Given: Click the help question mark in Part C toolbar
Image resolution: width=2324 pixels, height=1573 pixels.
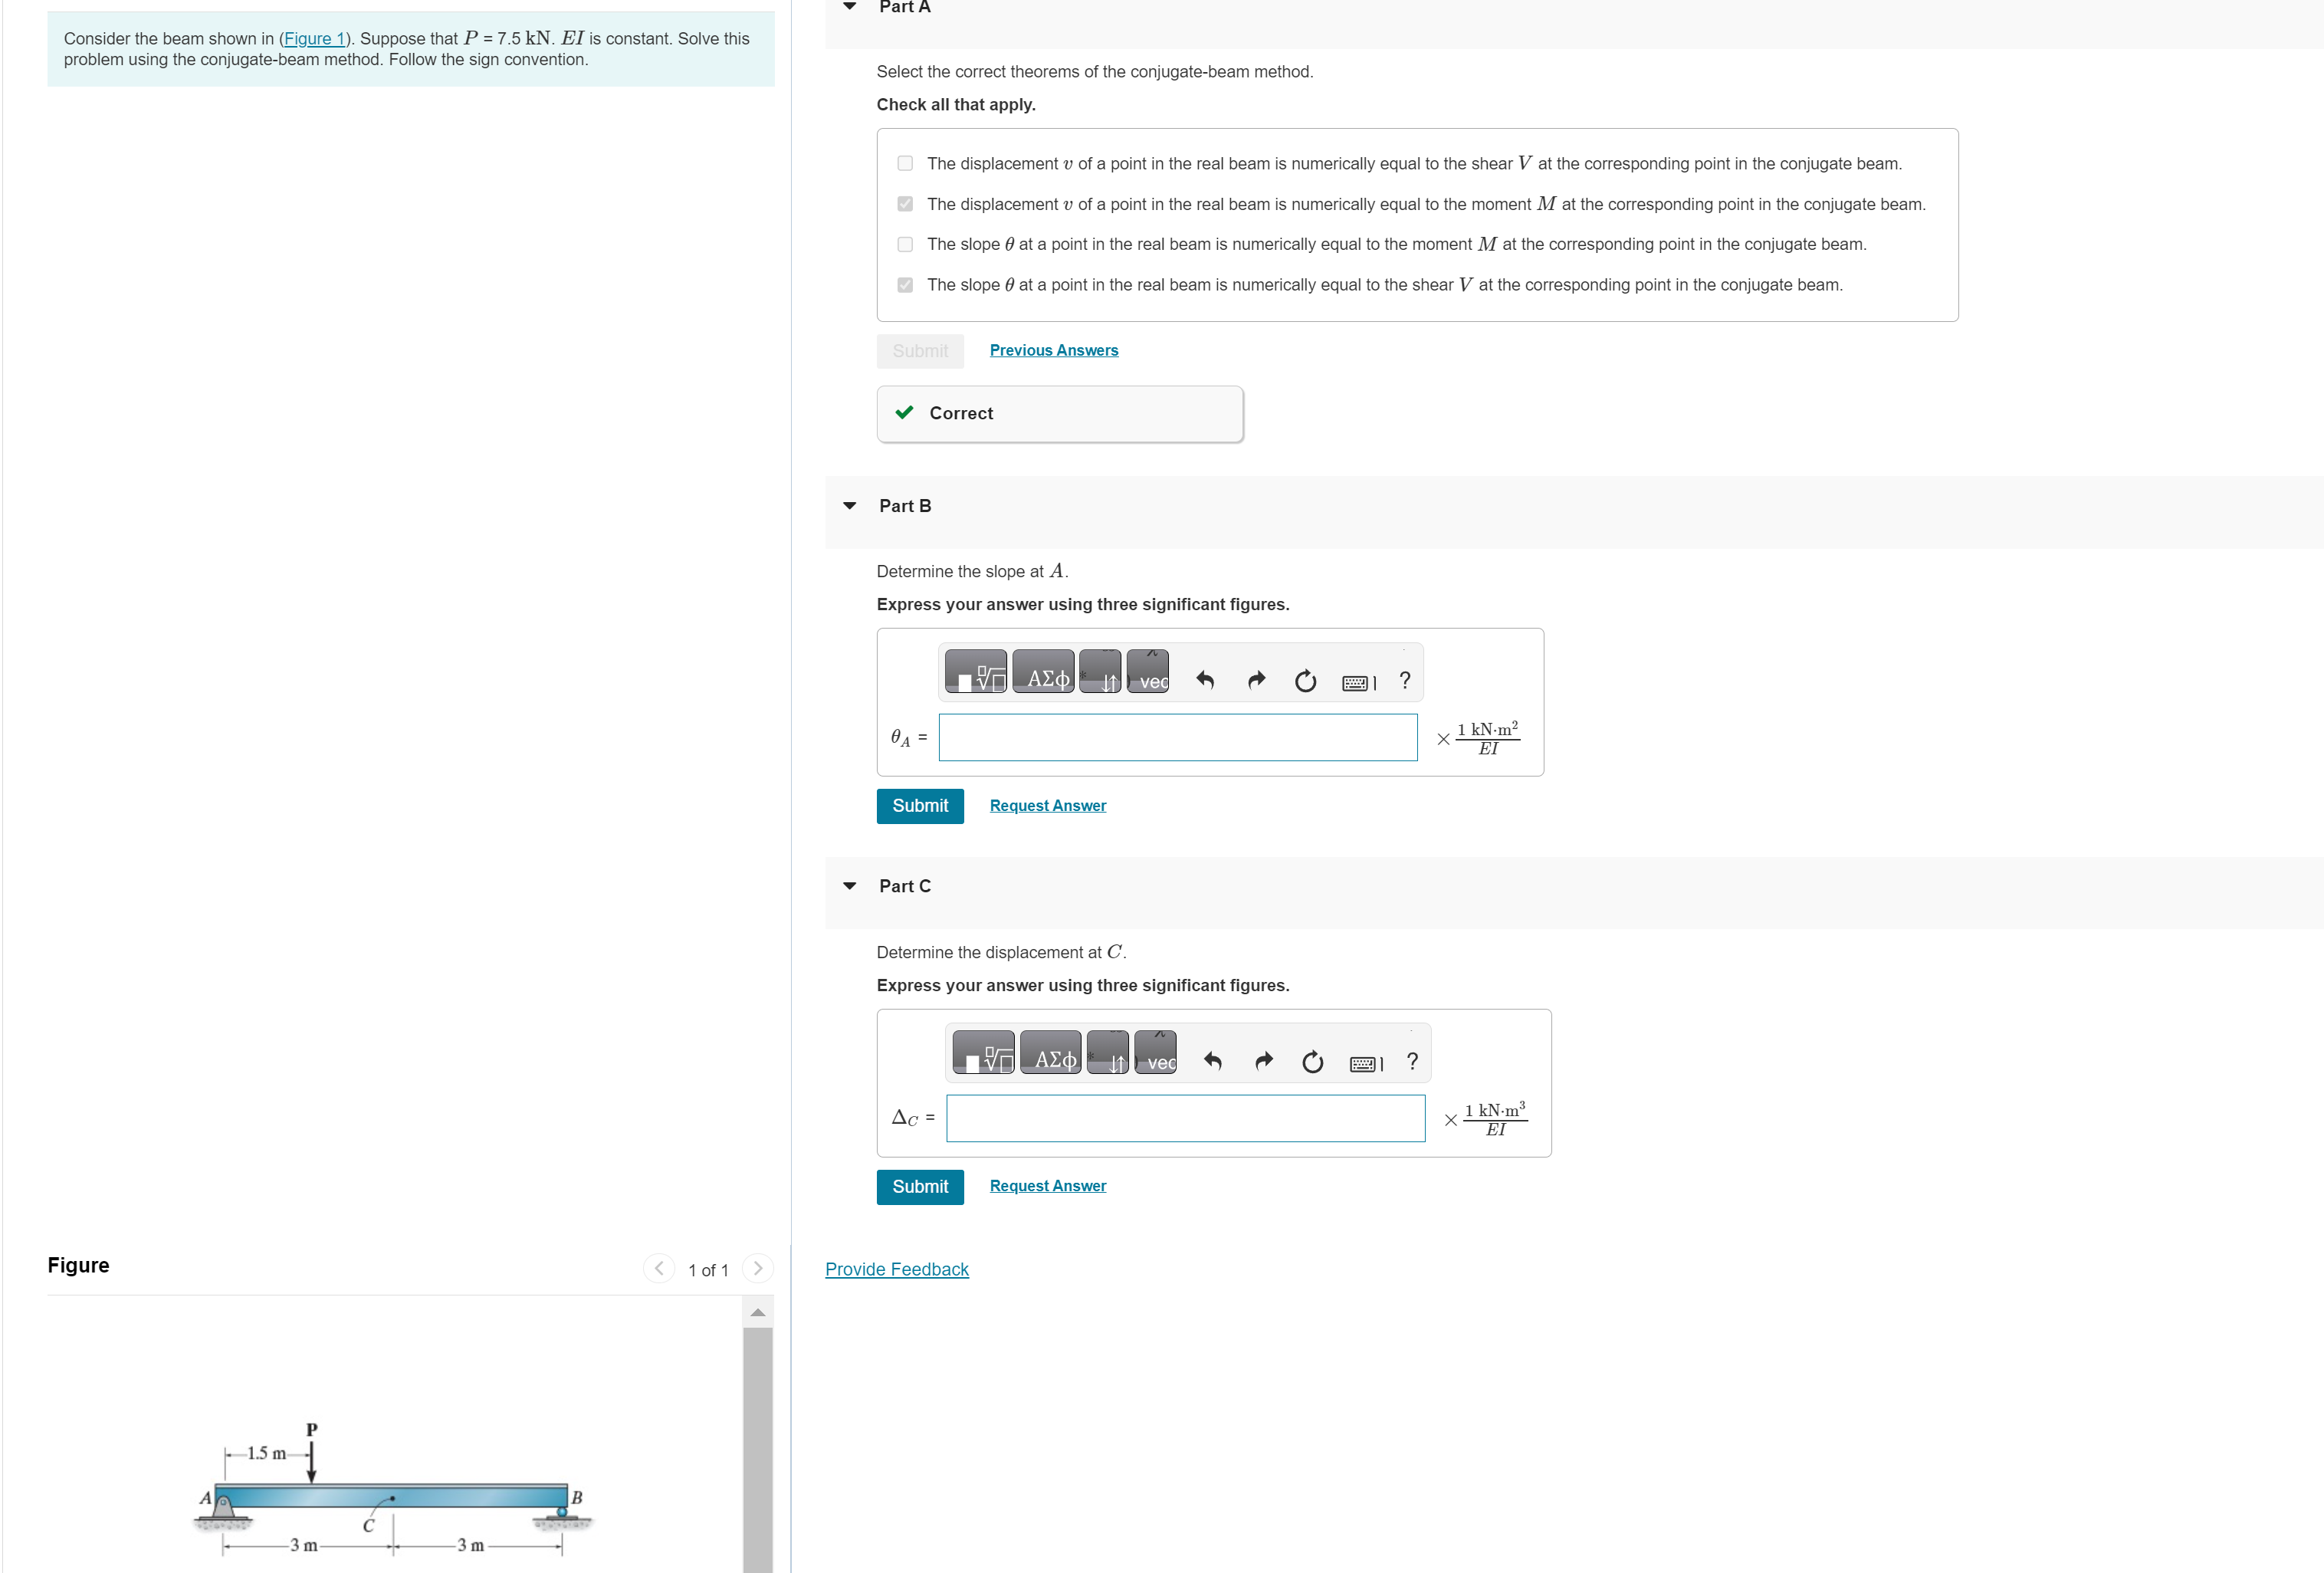Looking at the screenshot, I should 1412,1061.
